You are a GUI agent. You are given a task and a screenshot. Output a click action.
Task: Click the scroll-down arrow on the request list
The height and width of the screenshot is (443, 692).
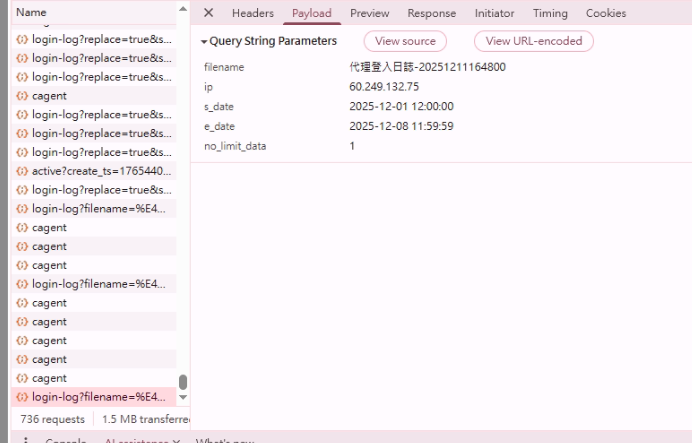coord(182,398)
